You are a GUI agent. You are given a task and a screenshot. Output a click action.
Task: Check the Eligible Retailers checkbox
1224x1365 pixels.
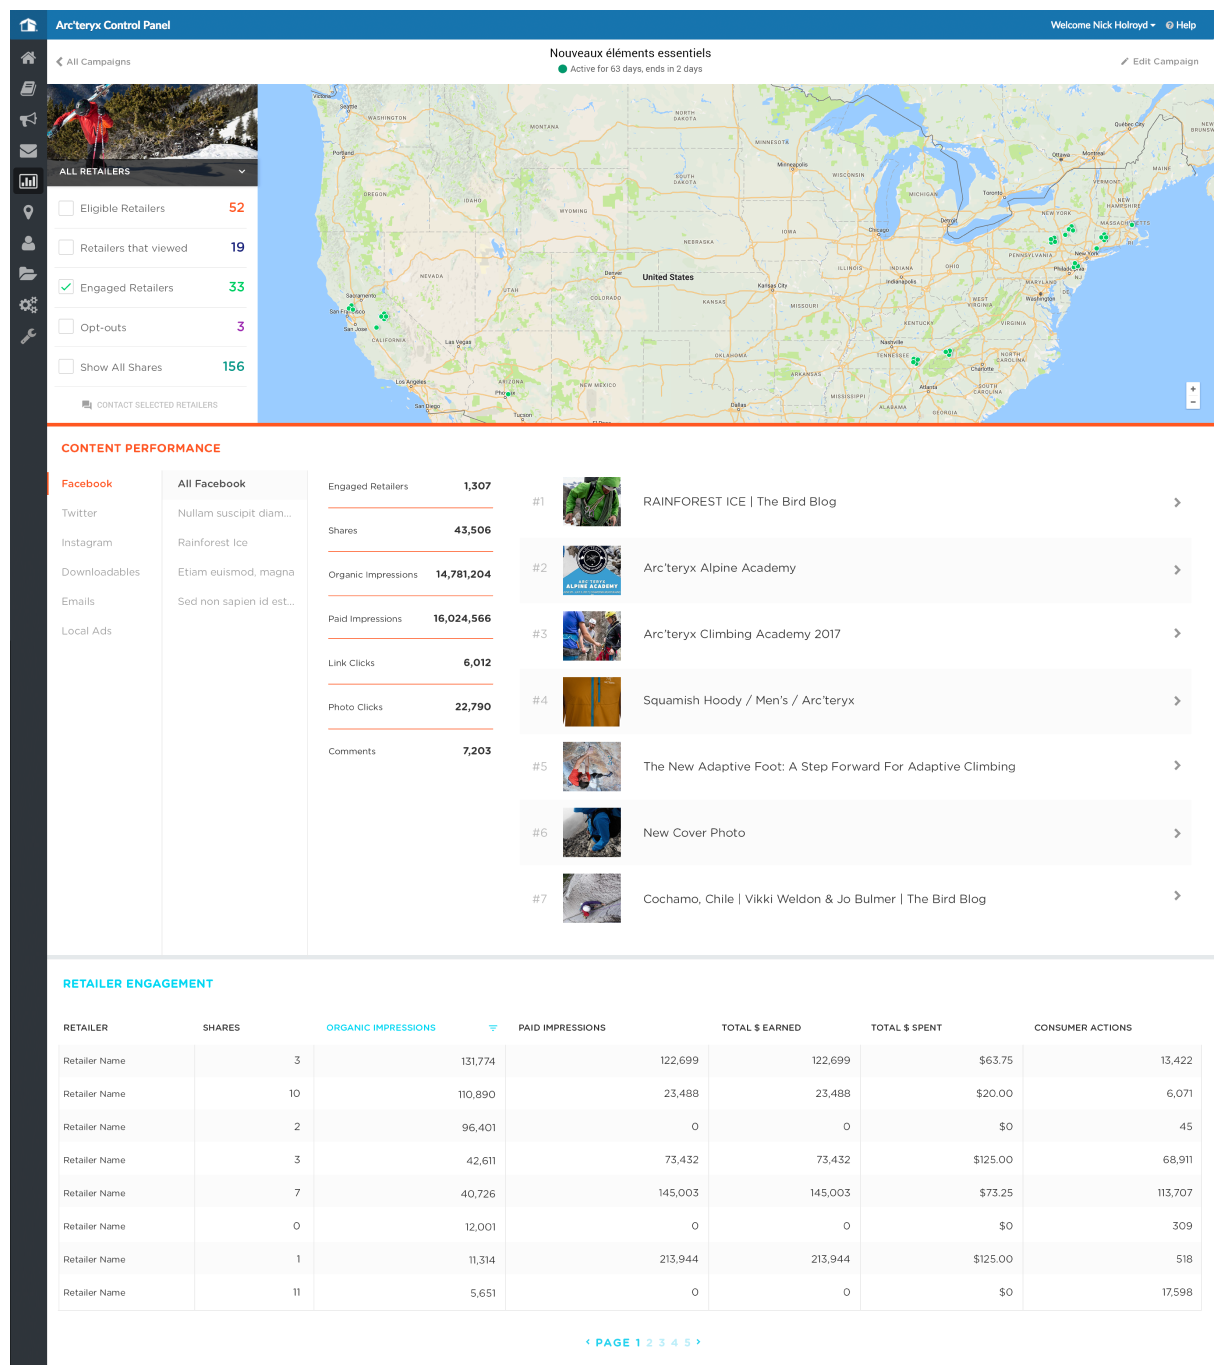pyautogui.click(x=66, y=208)
